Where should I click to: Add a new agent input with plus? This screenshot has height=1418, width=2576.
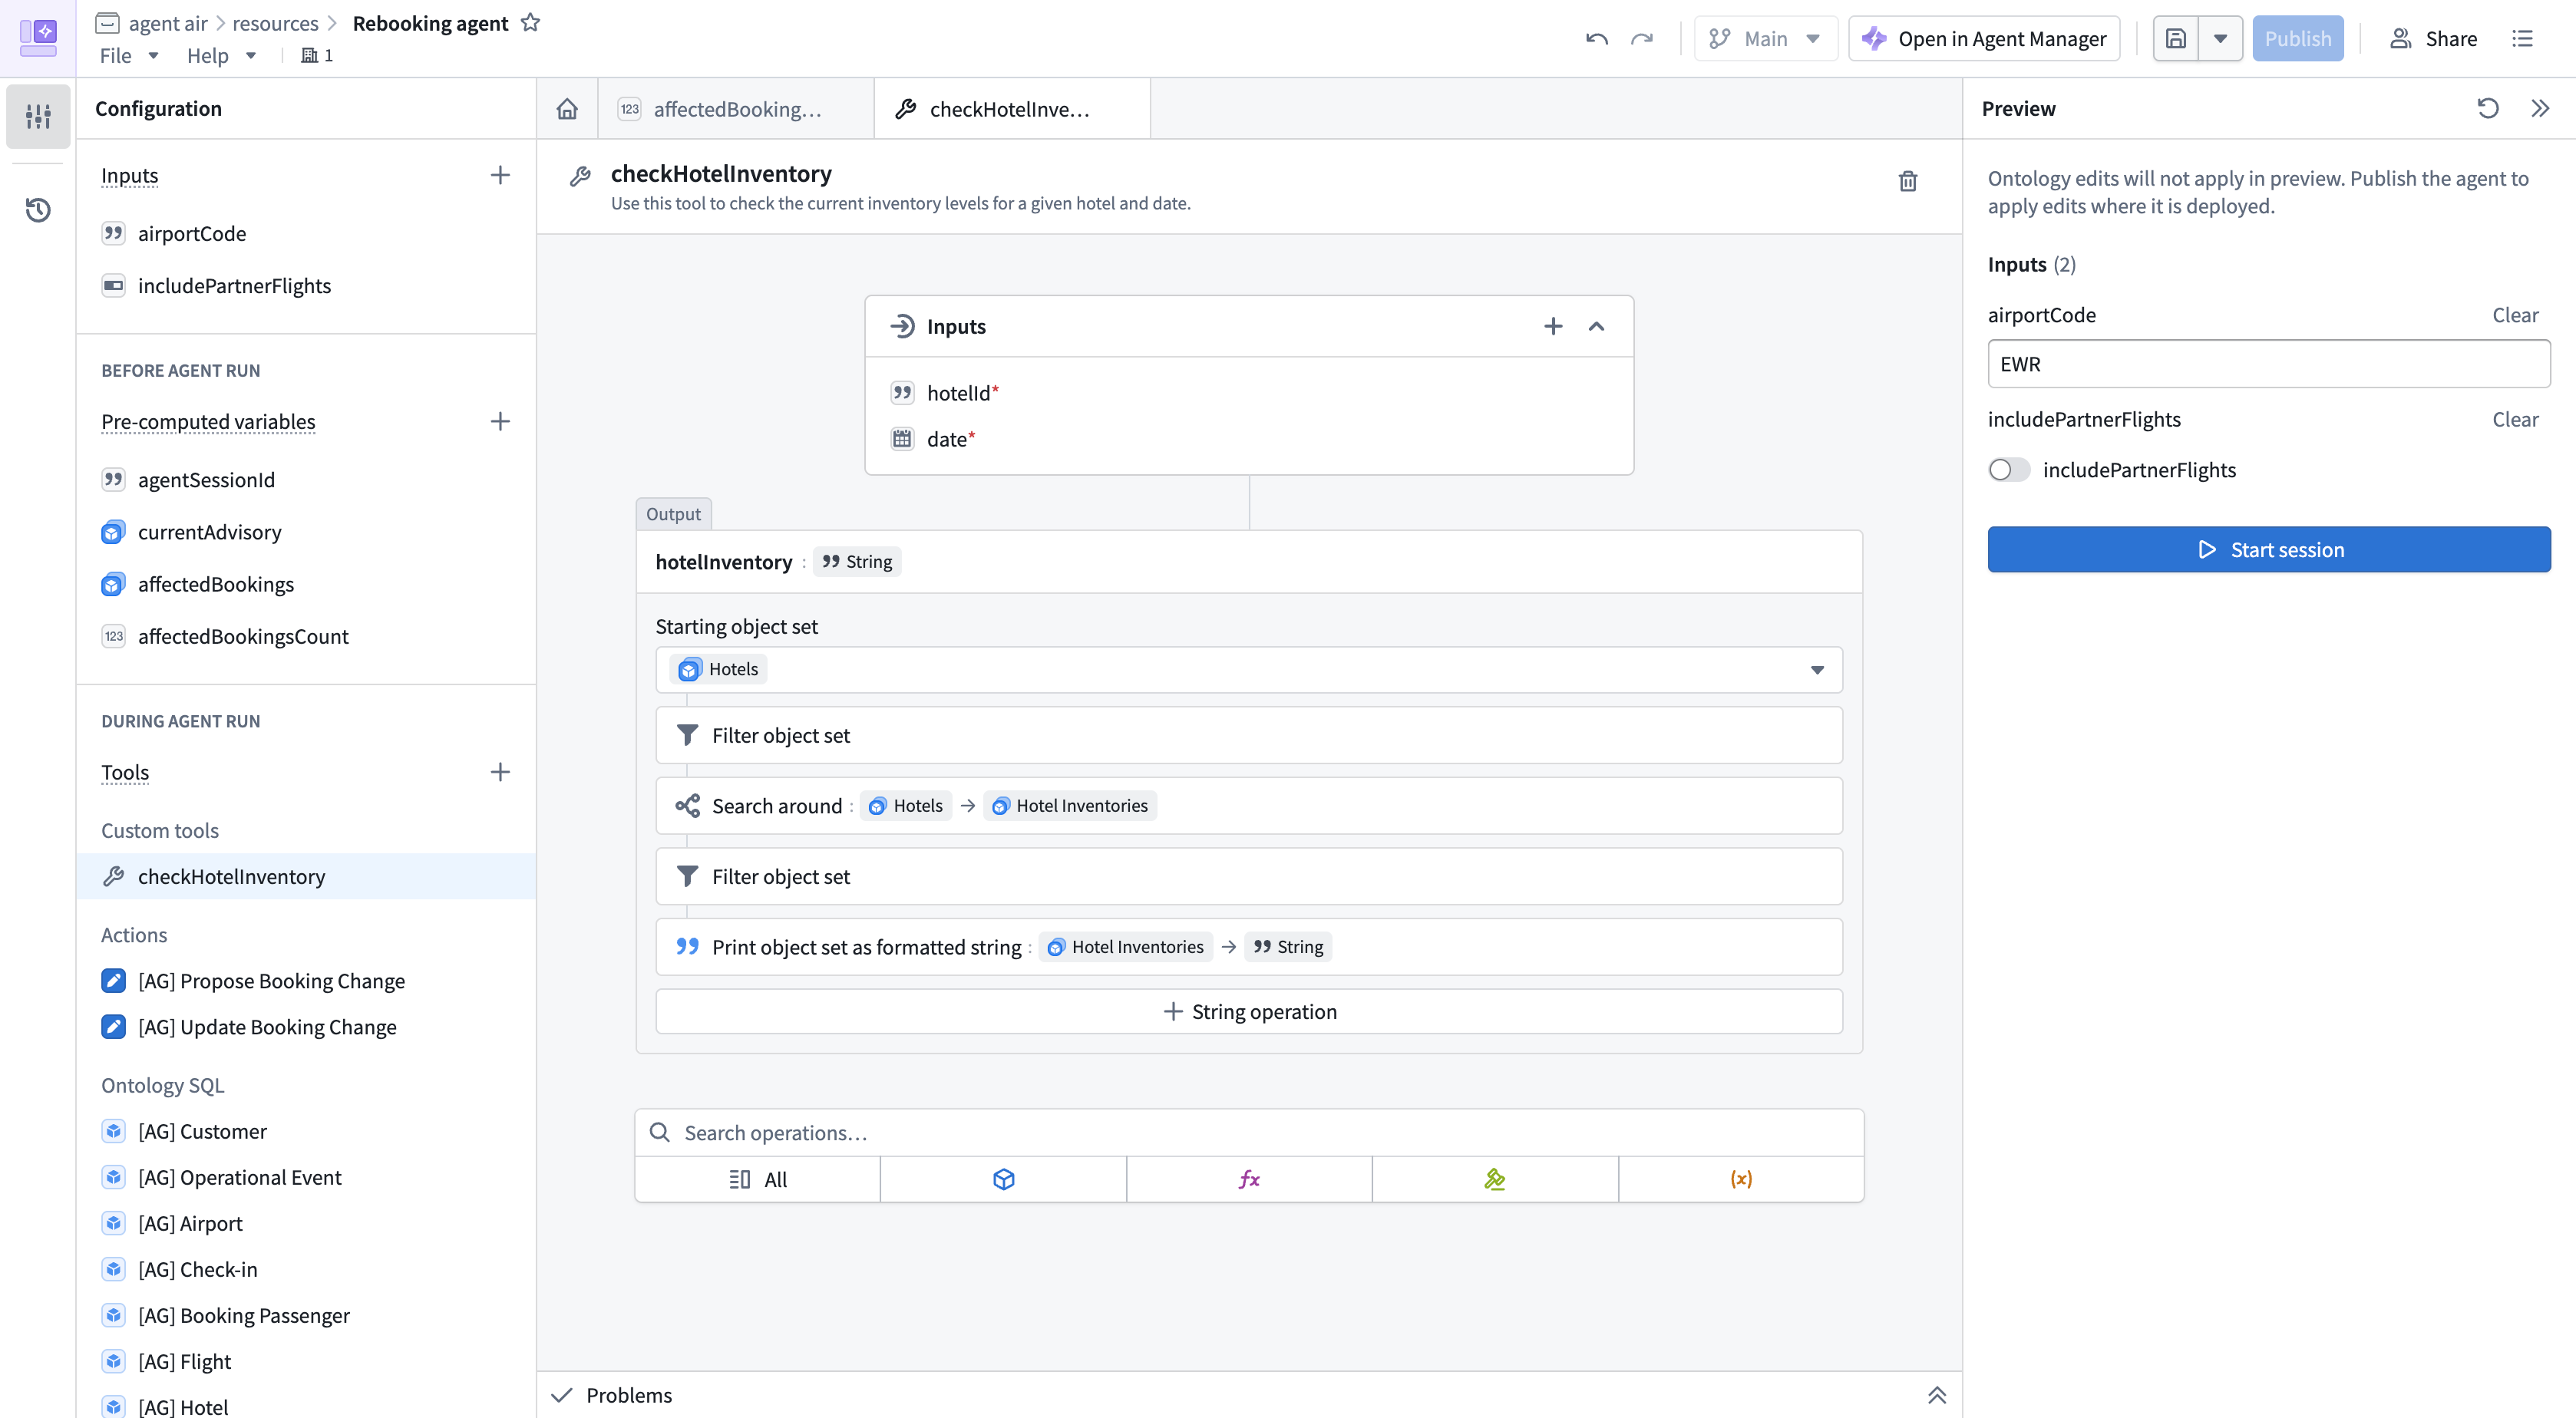coord(500,176)
